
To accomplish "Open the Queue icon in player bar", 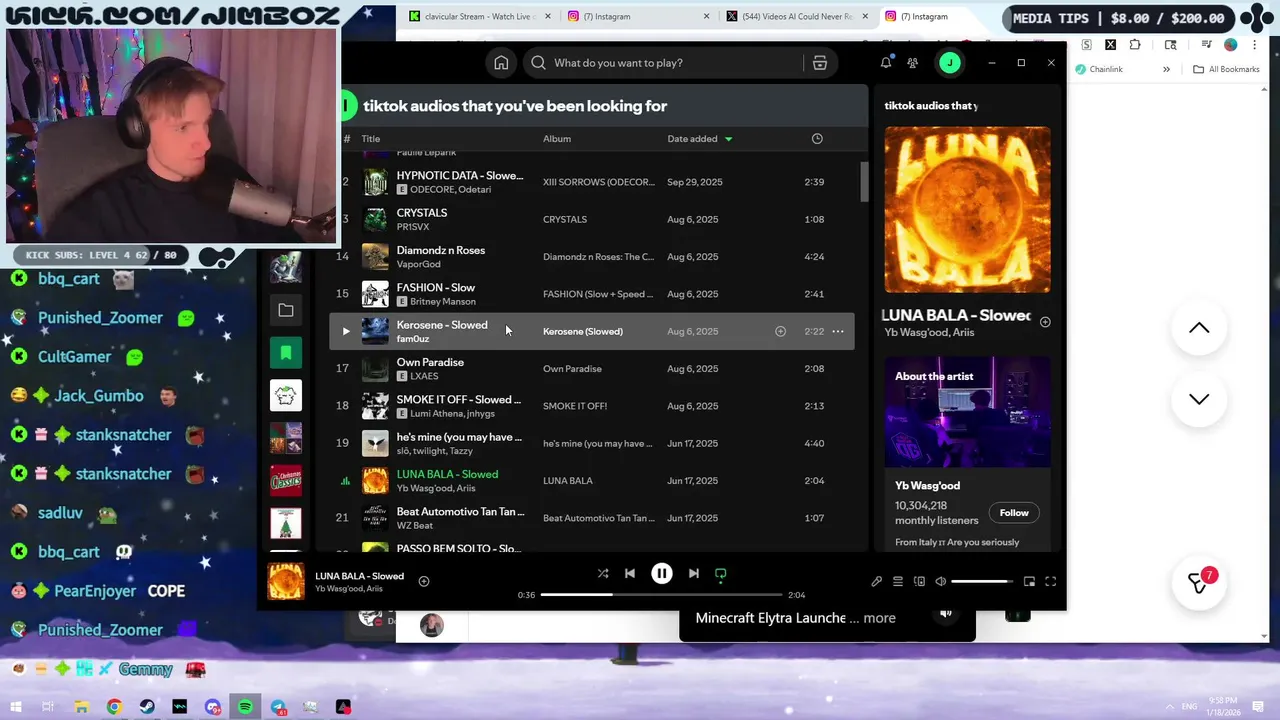I will tap(898, 582).
